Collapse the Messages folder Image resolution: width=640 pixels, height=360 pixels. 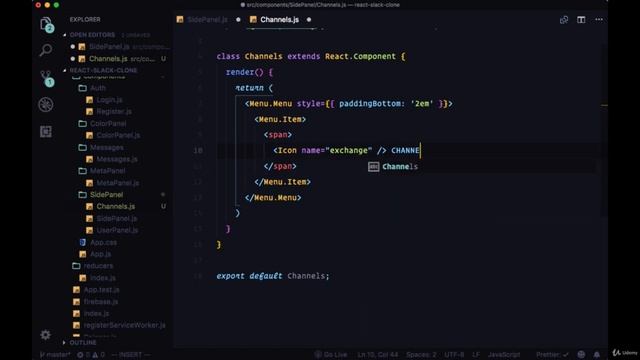click(x=107, y=147)
